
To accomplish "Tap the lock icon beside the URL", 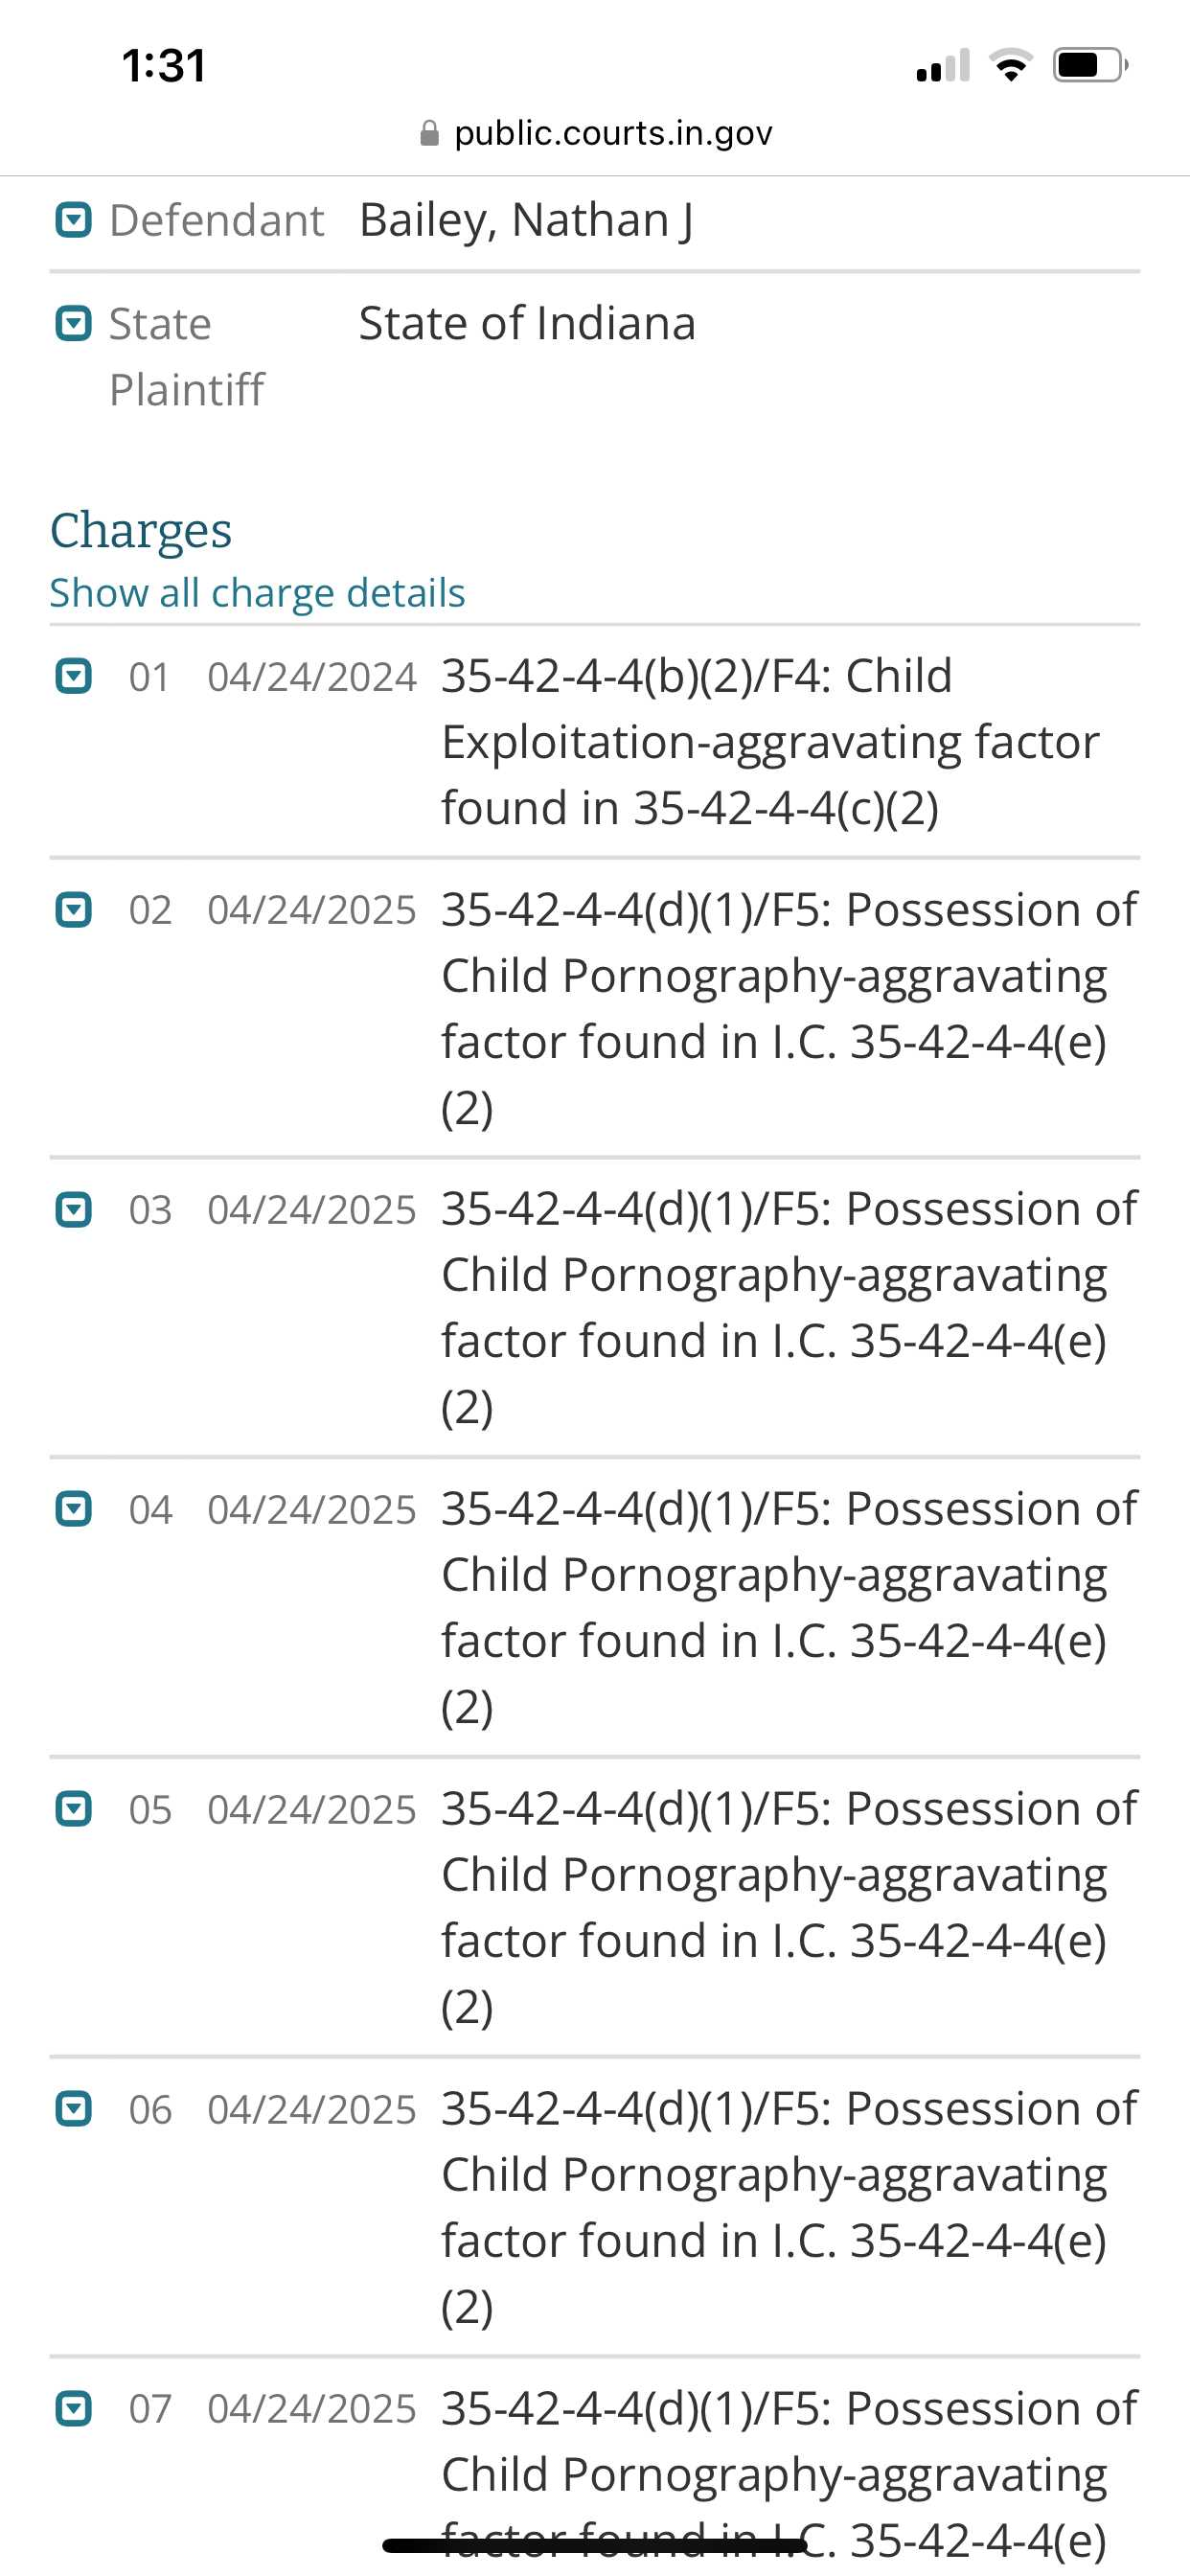I will click(429, 133).
